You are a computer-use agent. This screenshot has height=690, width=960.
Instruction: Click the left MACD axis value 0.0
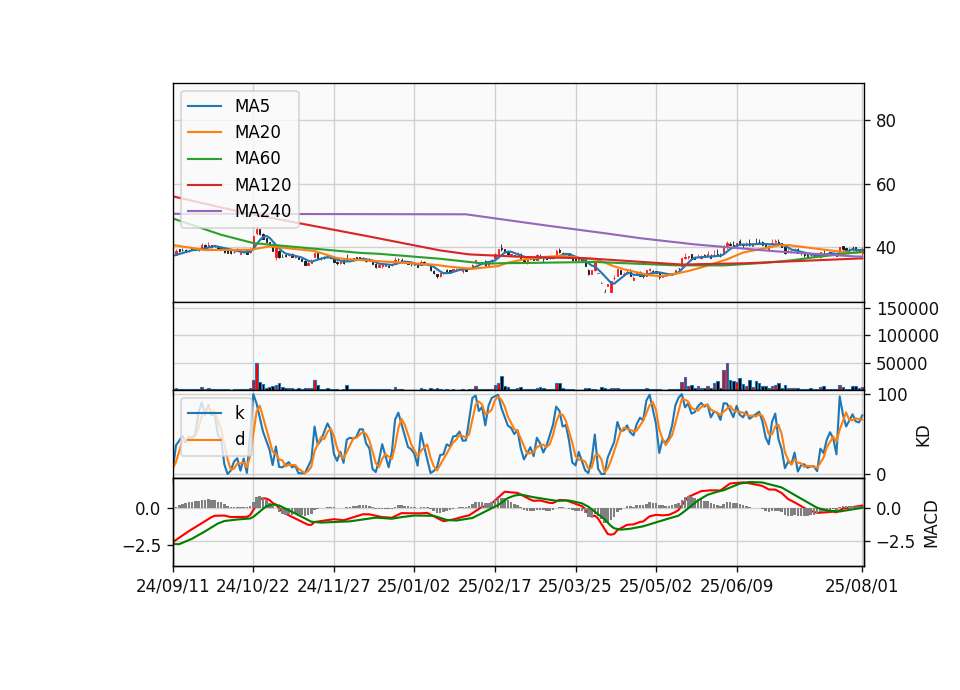point(148,509)
